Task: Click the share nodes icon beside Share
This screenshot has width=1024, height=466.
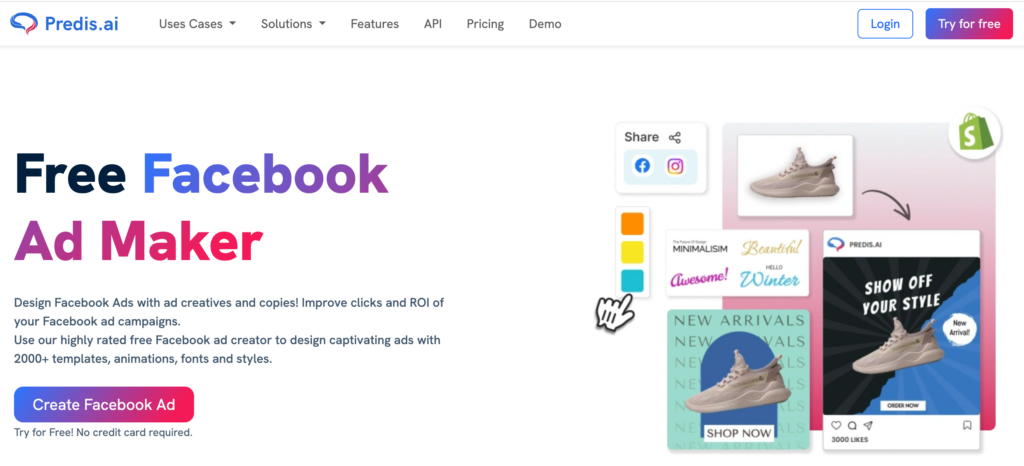Action: [675, 137]
